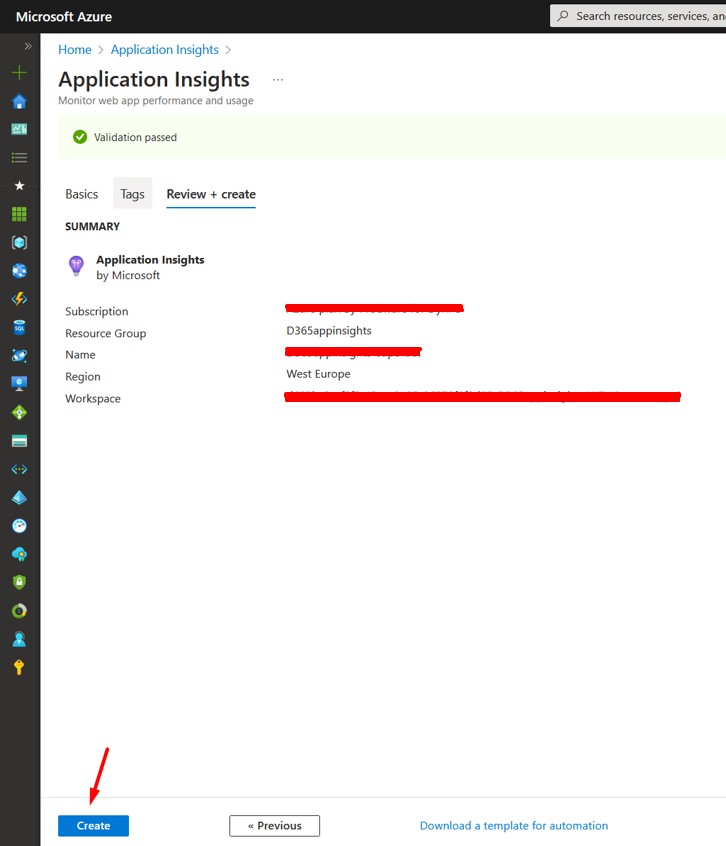Click the Microsoft Azure logo text
This screenshot has width=726, height=846.
(x=64, y=17)
